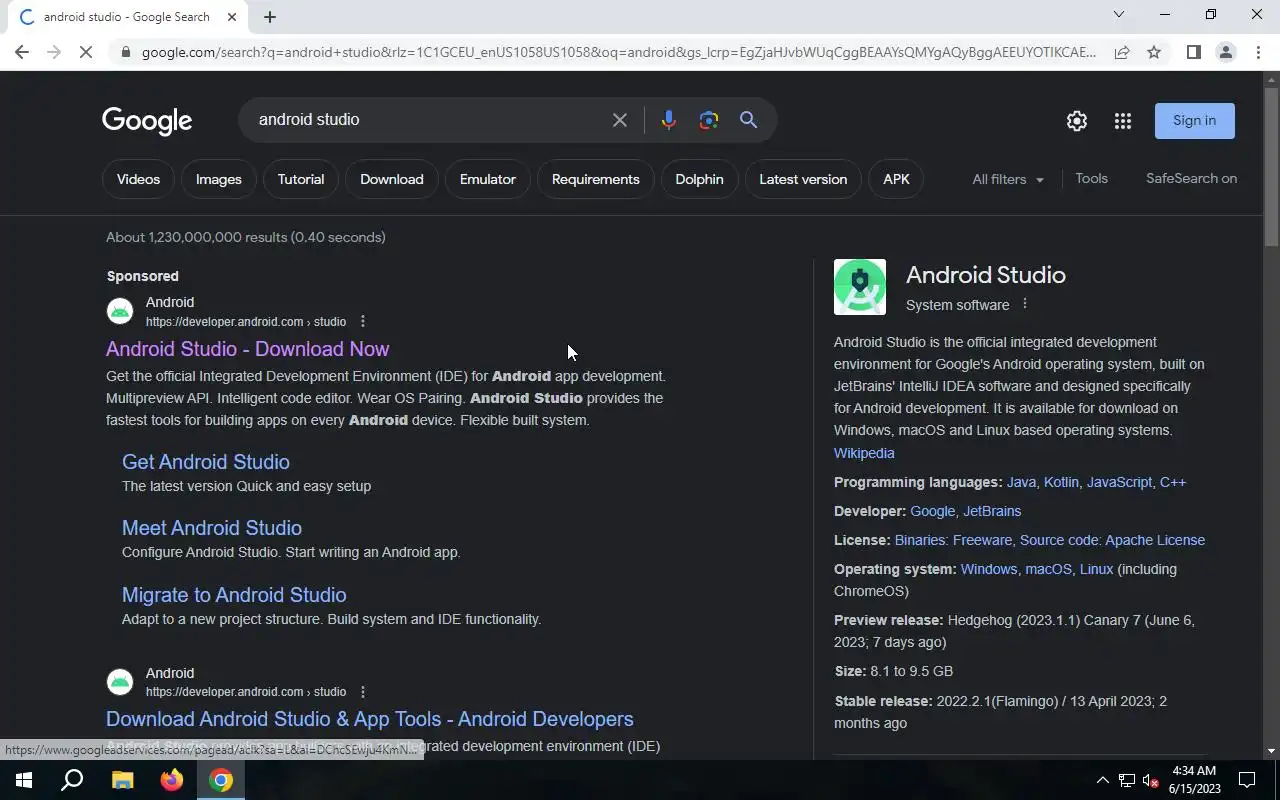Screen dimensions: 1280x800
Task: Bookmark this tab with star icon
Action: coord(1154,52)
